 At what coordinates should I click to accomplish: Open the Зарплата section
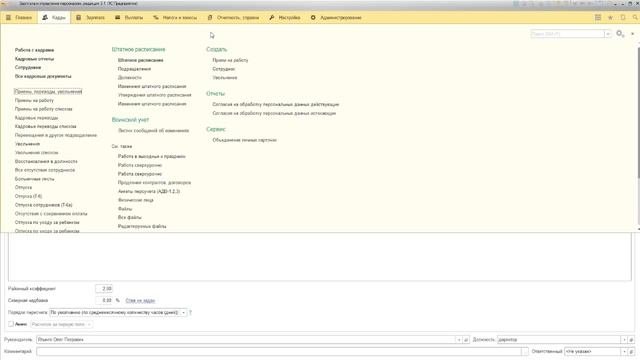[91, 18]
